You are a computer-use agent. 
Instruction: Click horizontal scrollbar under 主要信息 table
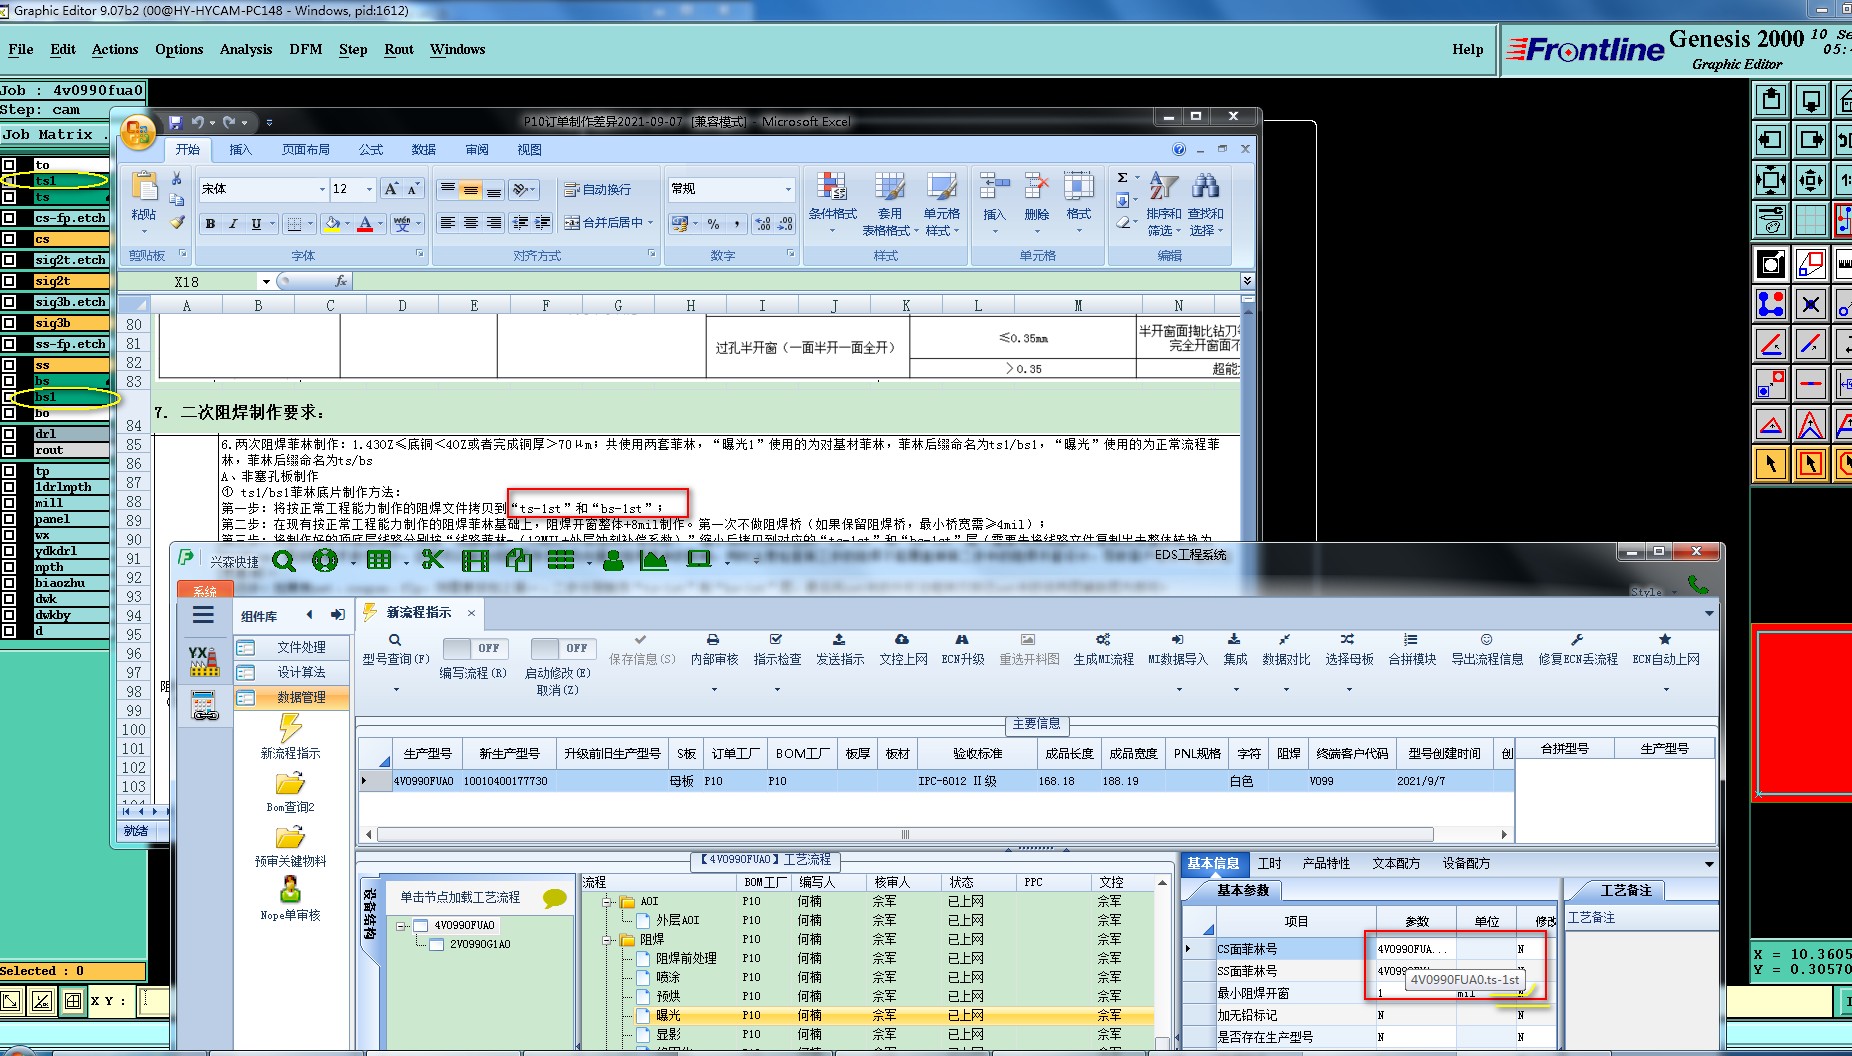pos(905,834)
